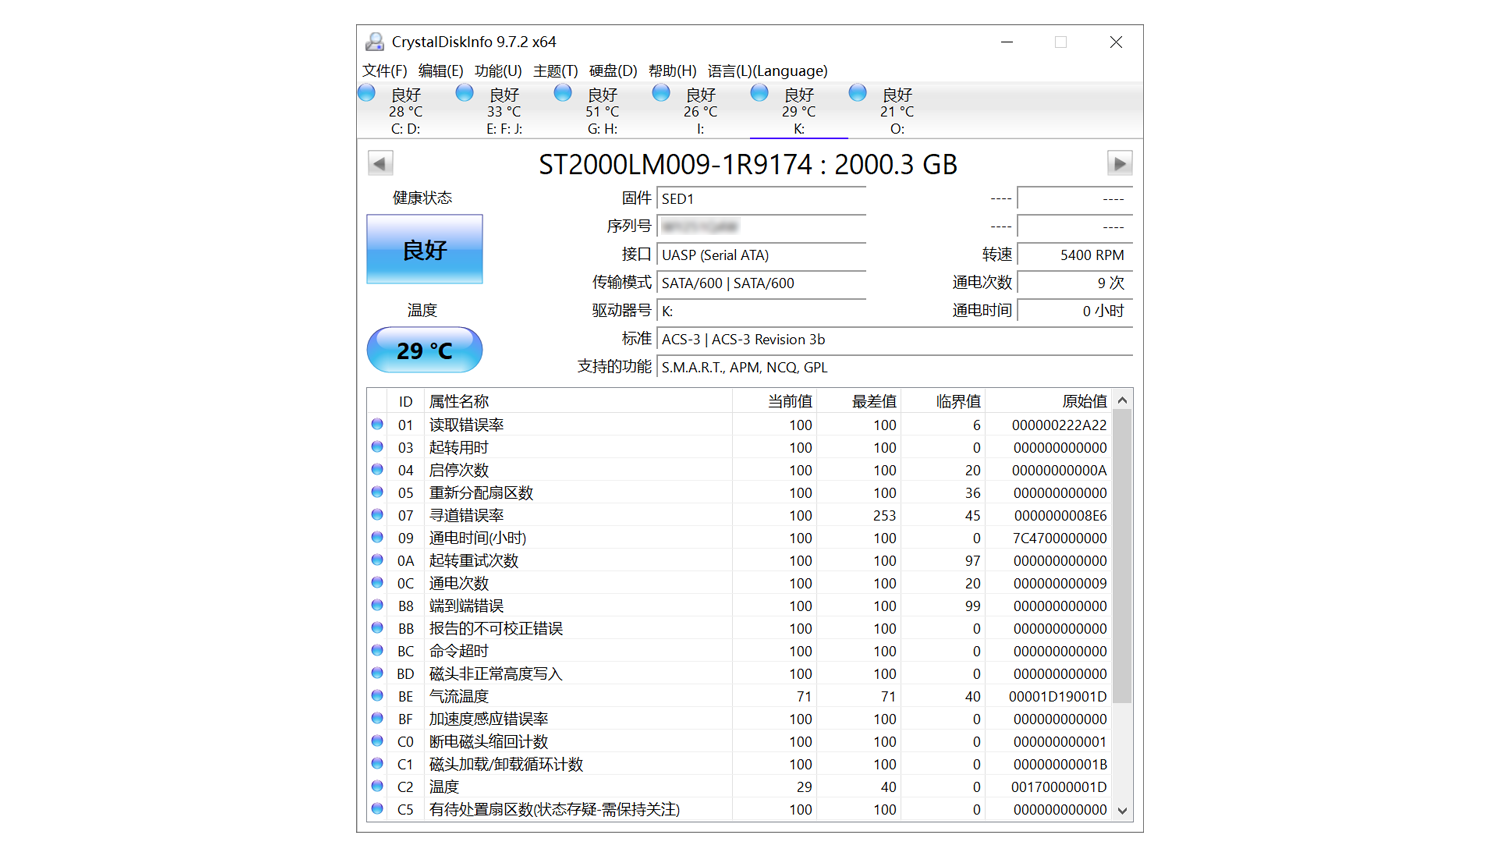Click raw value 00001D19001D for 气流温度
This screenshot has width=1500, height=857.
[x=1058, y=696]
